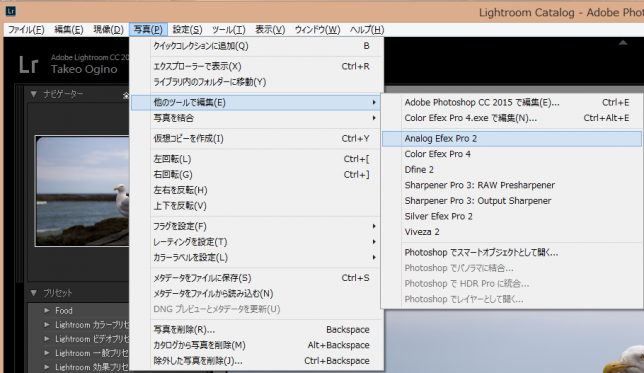
Task: Choose Dfine 2
Action: point(512,170)
